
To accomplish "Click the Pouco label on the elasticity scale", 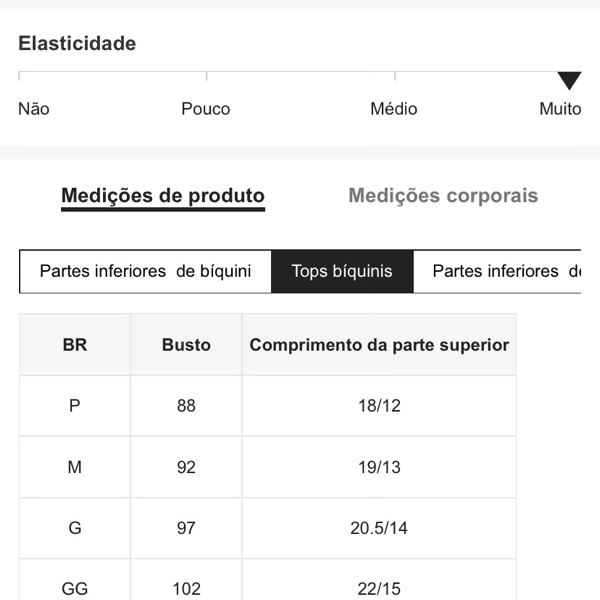I will (x=206, y=109).
